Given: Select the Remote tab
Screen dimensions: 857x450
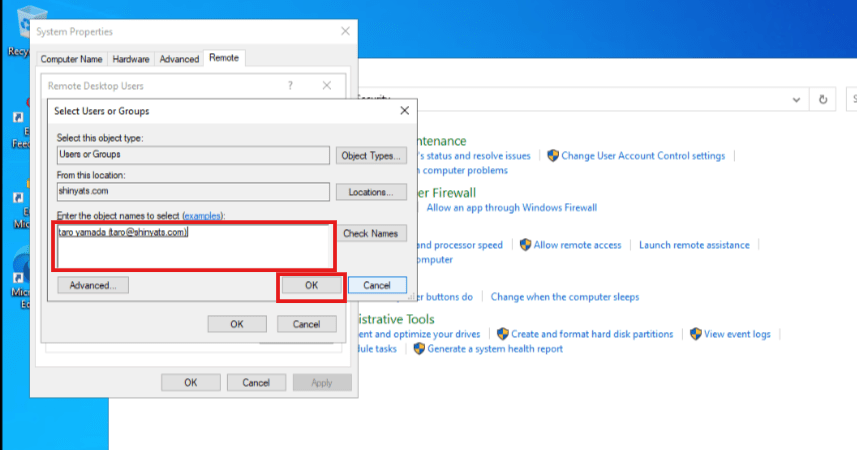Looking at the screenshot, I should pos(224,58).
